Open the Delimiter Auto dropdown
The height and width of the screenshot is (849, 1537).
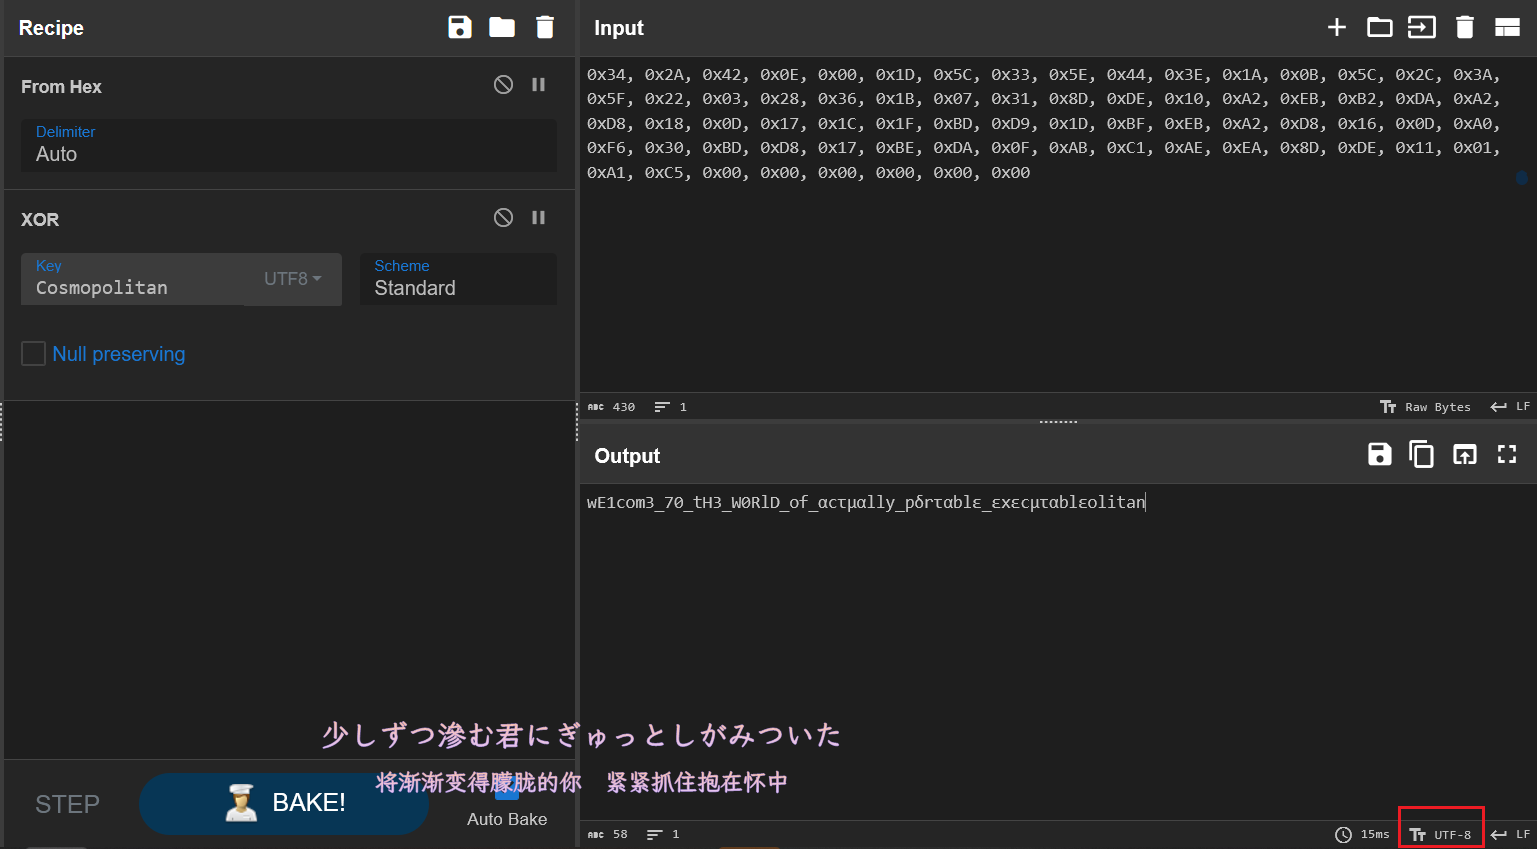[289, 145]
